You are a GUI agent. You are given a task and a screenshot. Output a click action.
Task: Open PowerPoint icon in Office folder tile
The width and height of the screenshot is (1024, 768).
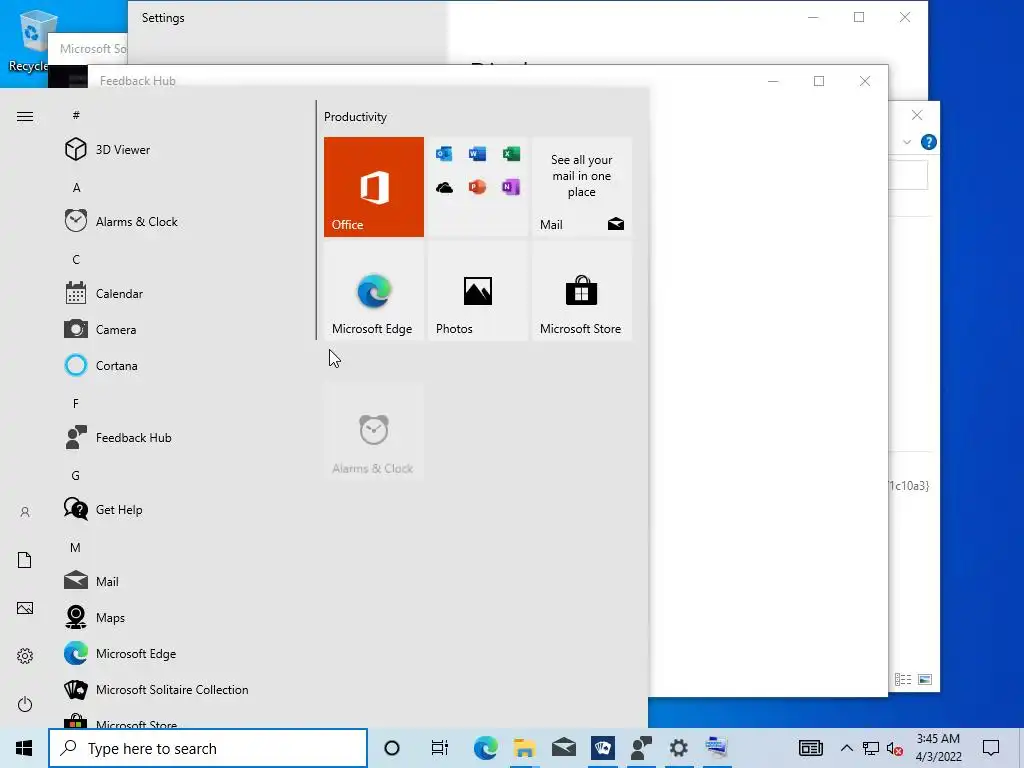[x=477, y=187]
